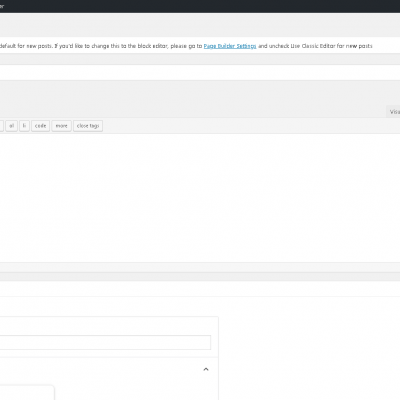Click the empty area right of the meta box
400x400 pixels.
click(x=309, y=358)
